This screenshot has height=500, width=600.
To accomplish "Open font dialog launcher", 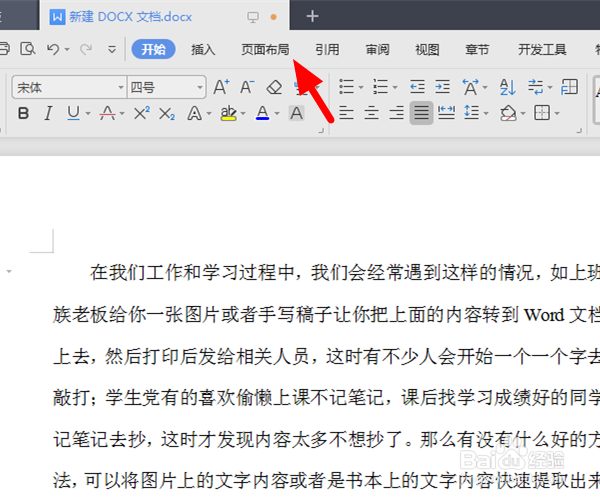I will [x=321, y=131].
